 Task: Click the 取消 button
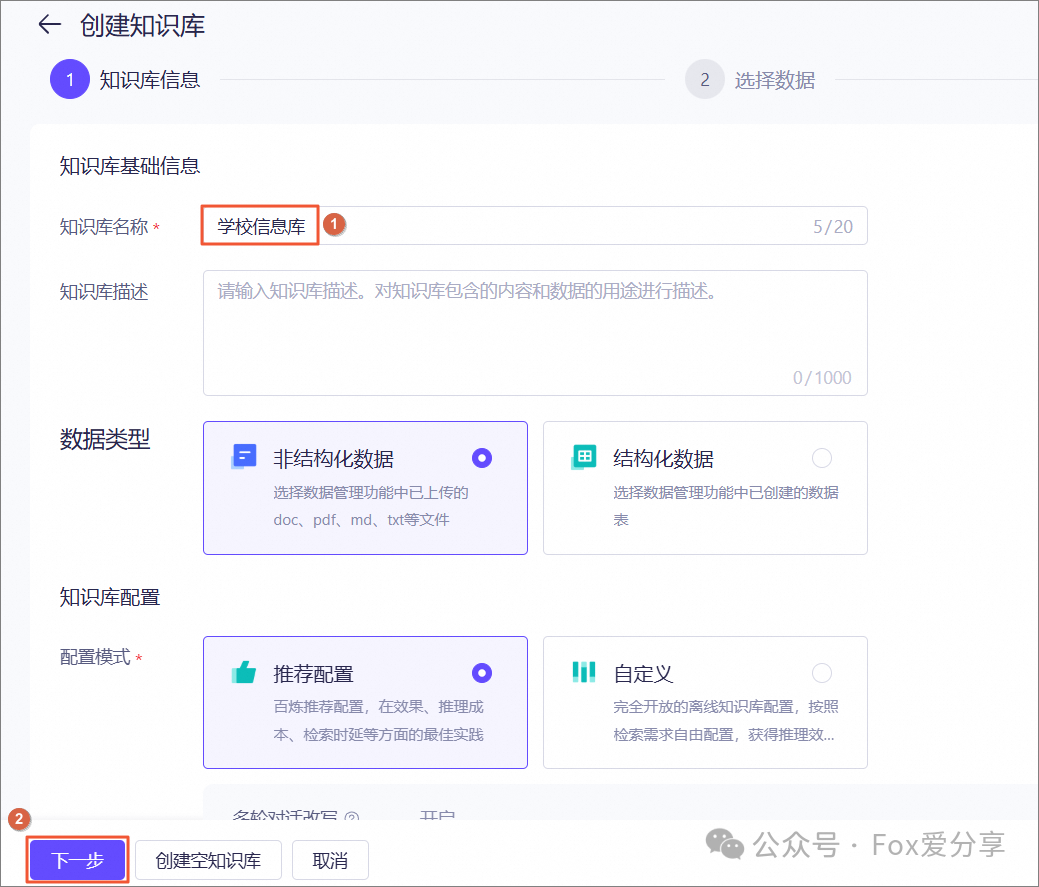(x=330, y=861)
